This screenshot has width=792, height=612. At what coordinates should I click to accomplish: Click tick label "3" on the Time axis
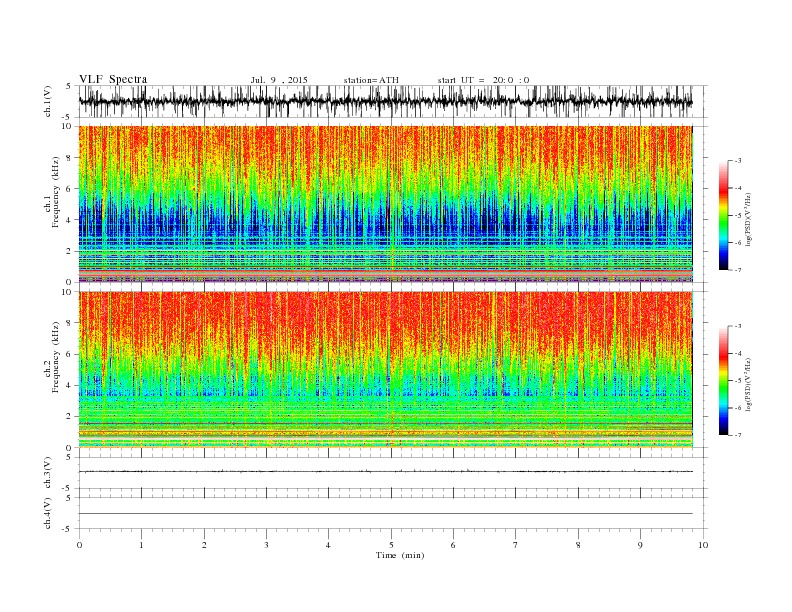pos(266,545)
